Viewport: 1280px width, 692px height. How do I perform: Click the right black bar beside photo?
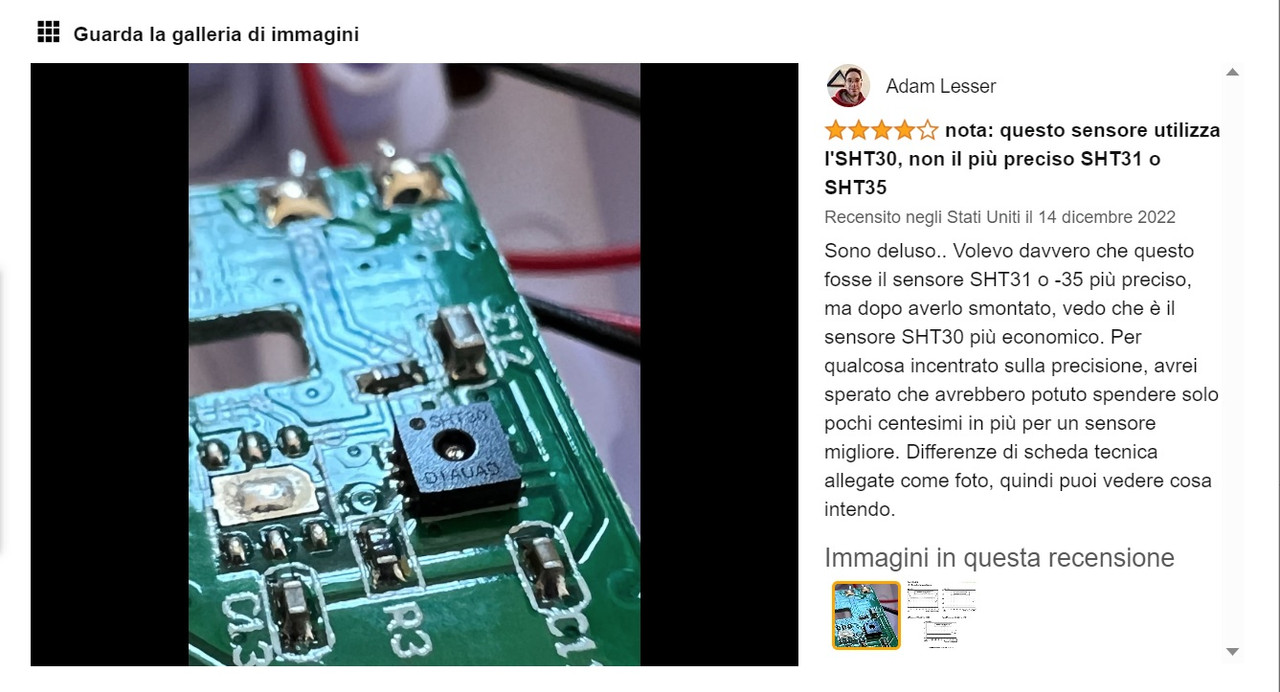pos(719,365)
